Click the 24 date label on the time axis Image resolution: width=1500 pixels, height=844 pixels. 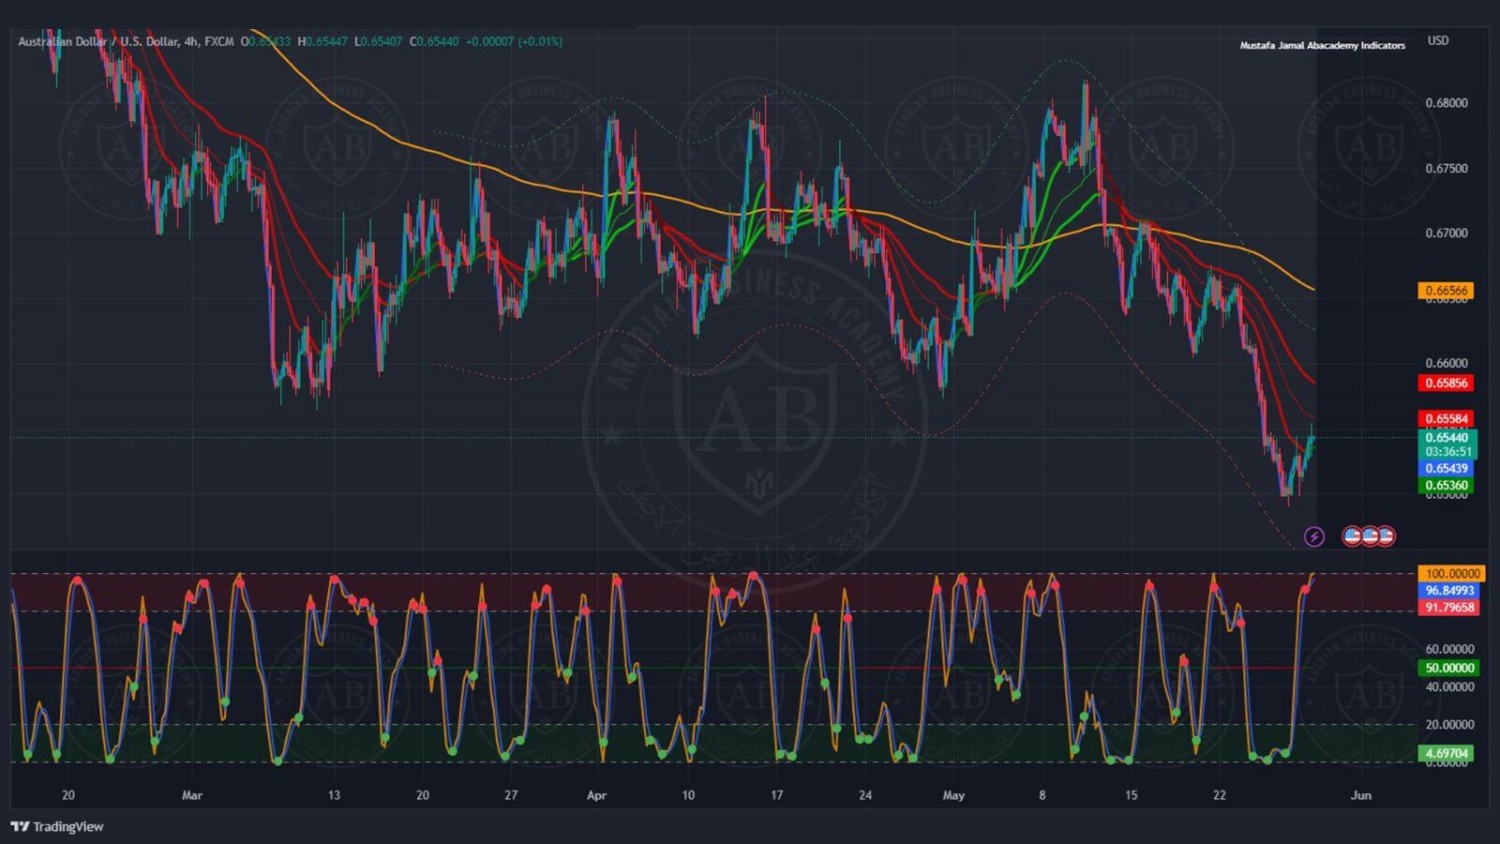coord(865,796)
